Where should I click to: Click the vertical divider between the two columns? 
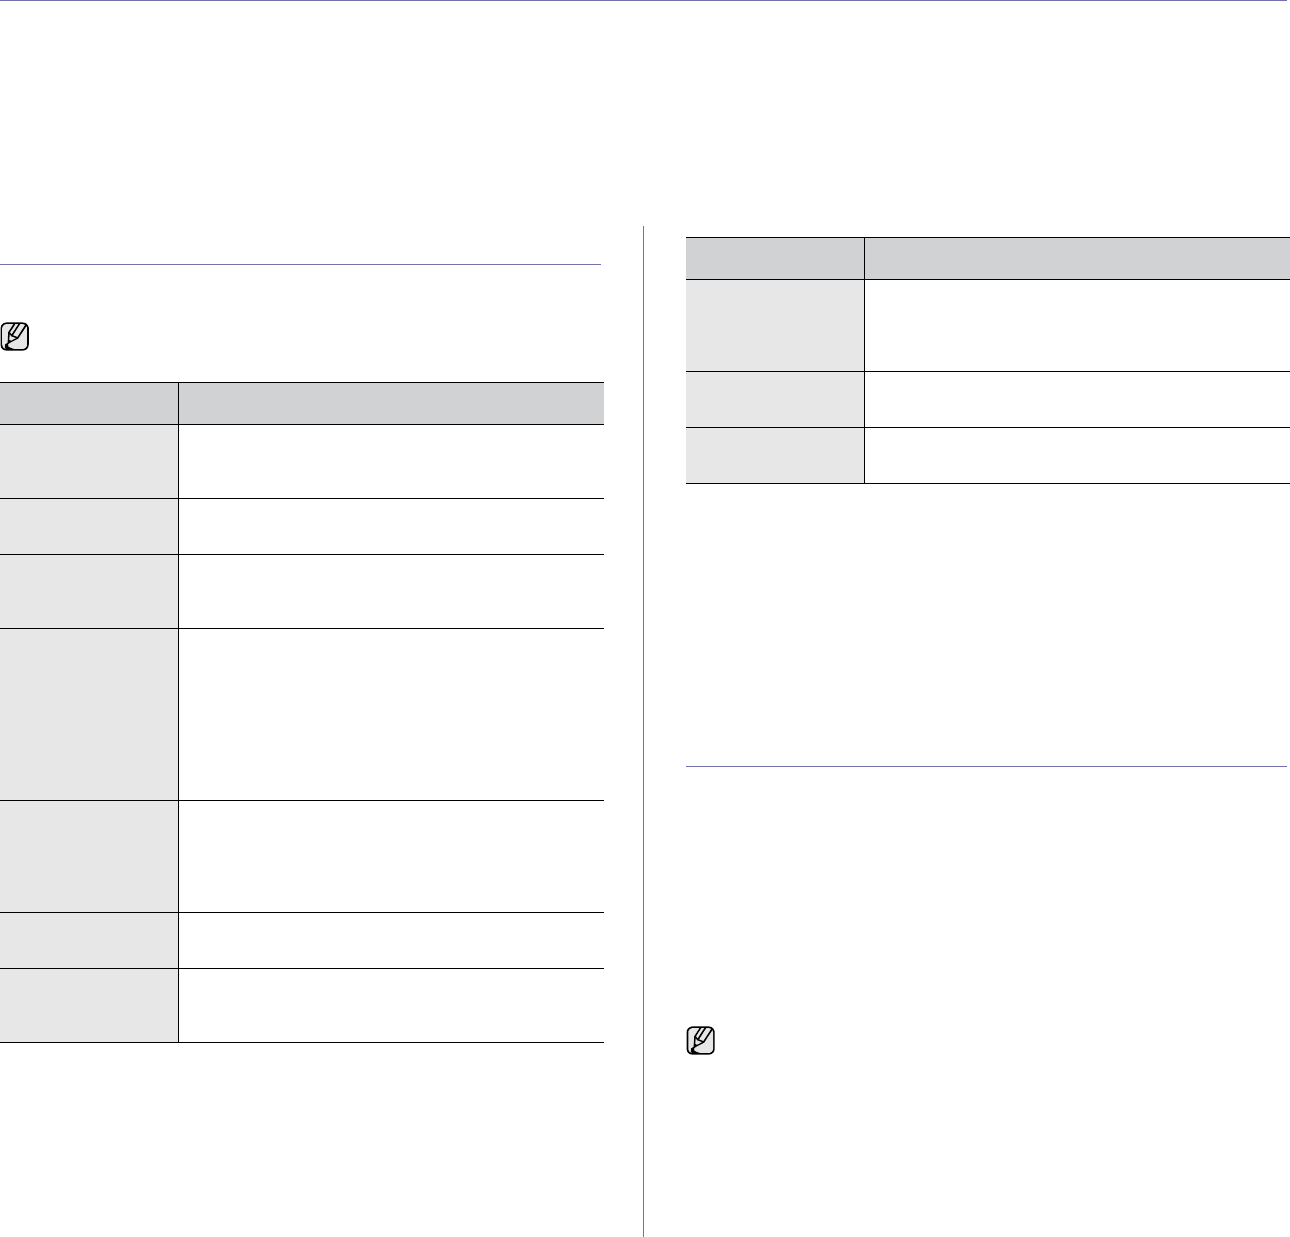click(x=643, y=730)
